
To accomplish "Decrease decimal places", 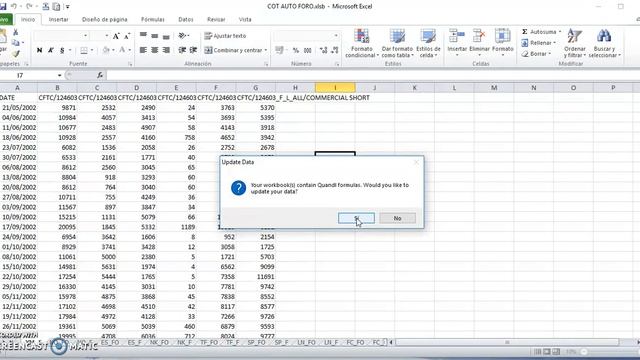I will [335, 50].
